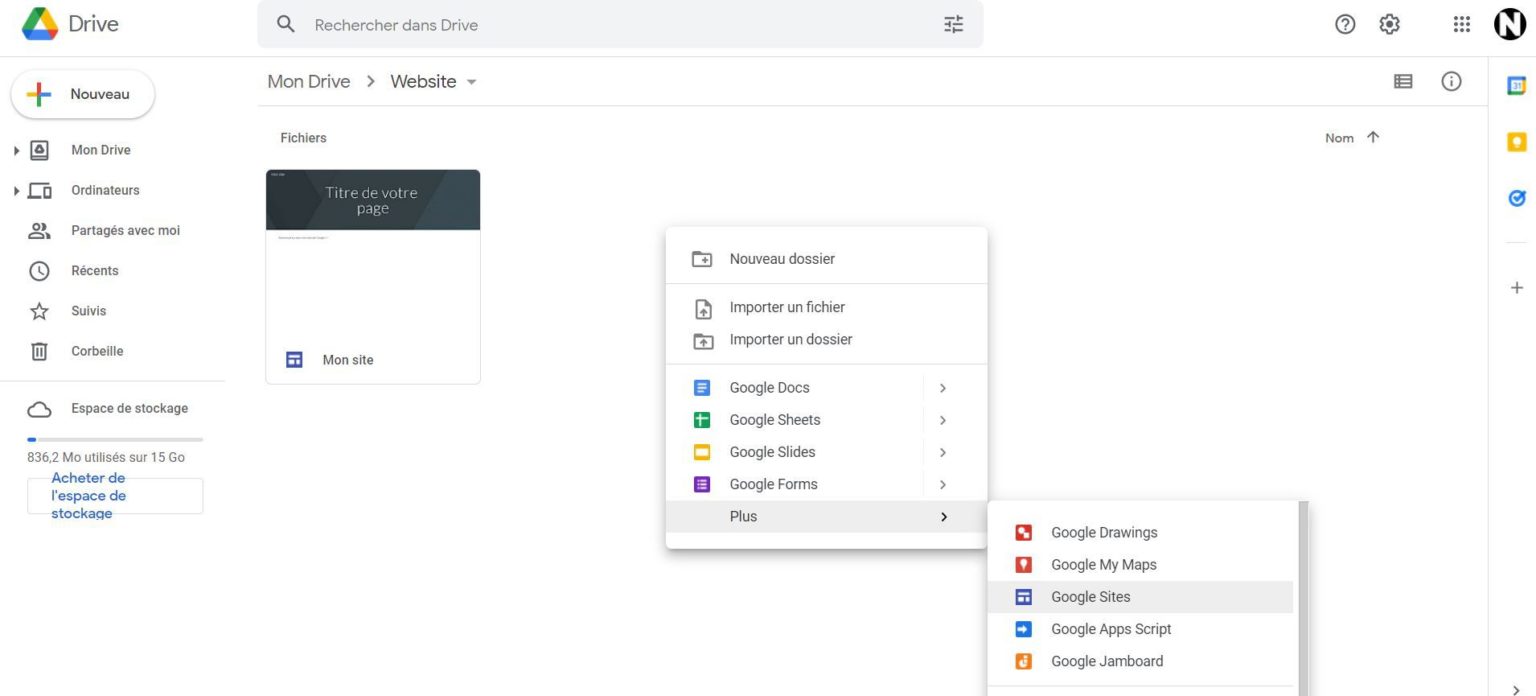Screen dimensions: 1536x696
Task: Add more side panel add-ons
Action: [x=1516, y=288]
